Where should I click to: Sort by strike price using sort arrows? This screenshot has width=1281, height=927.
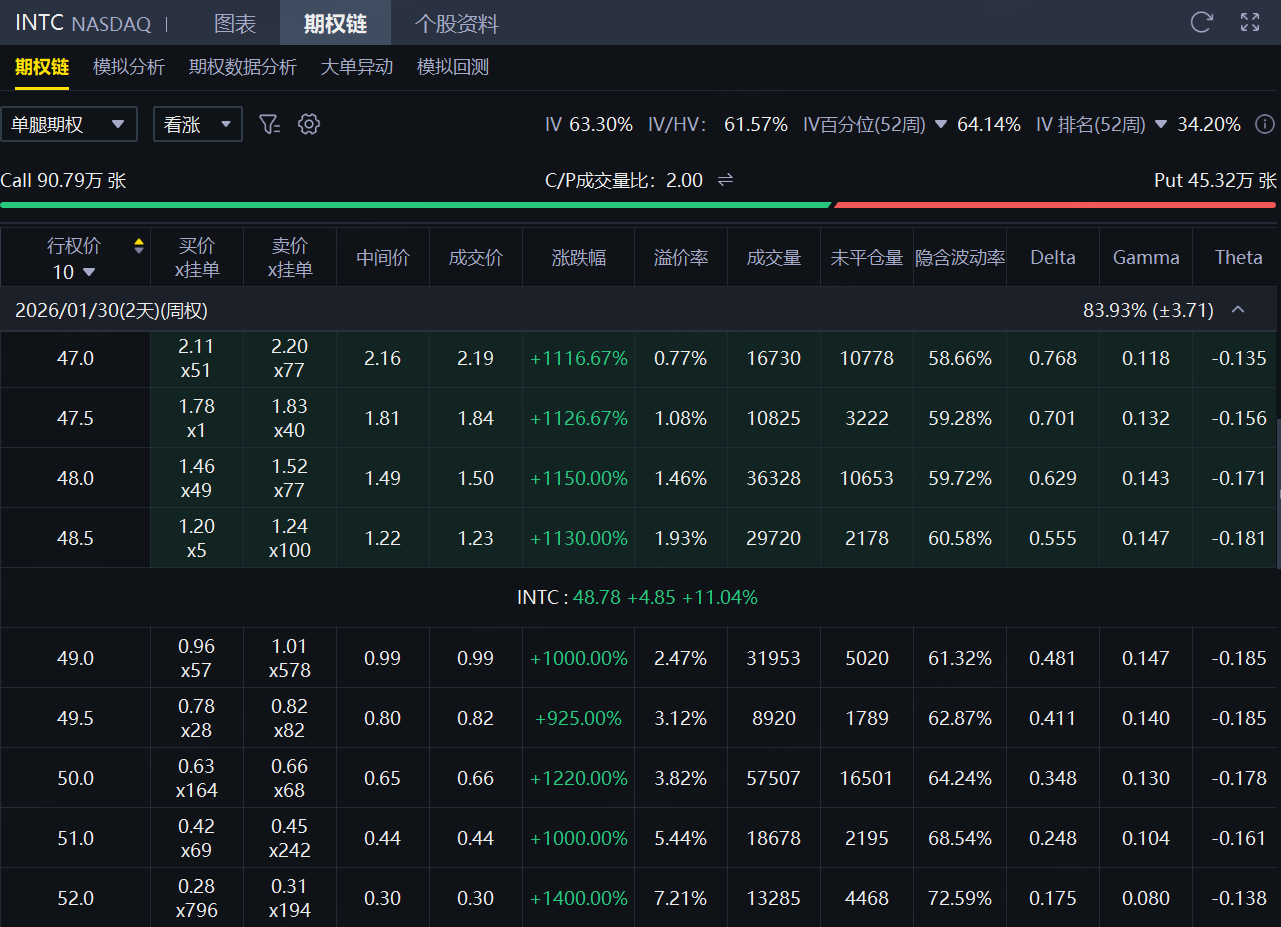(139, 246)
